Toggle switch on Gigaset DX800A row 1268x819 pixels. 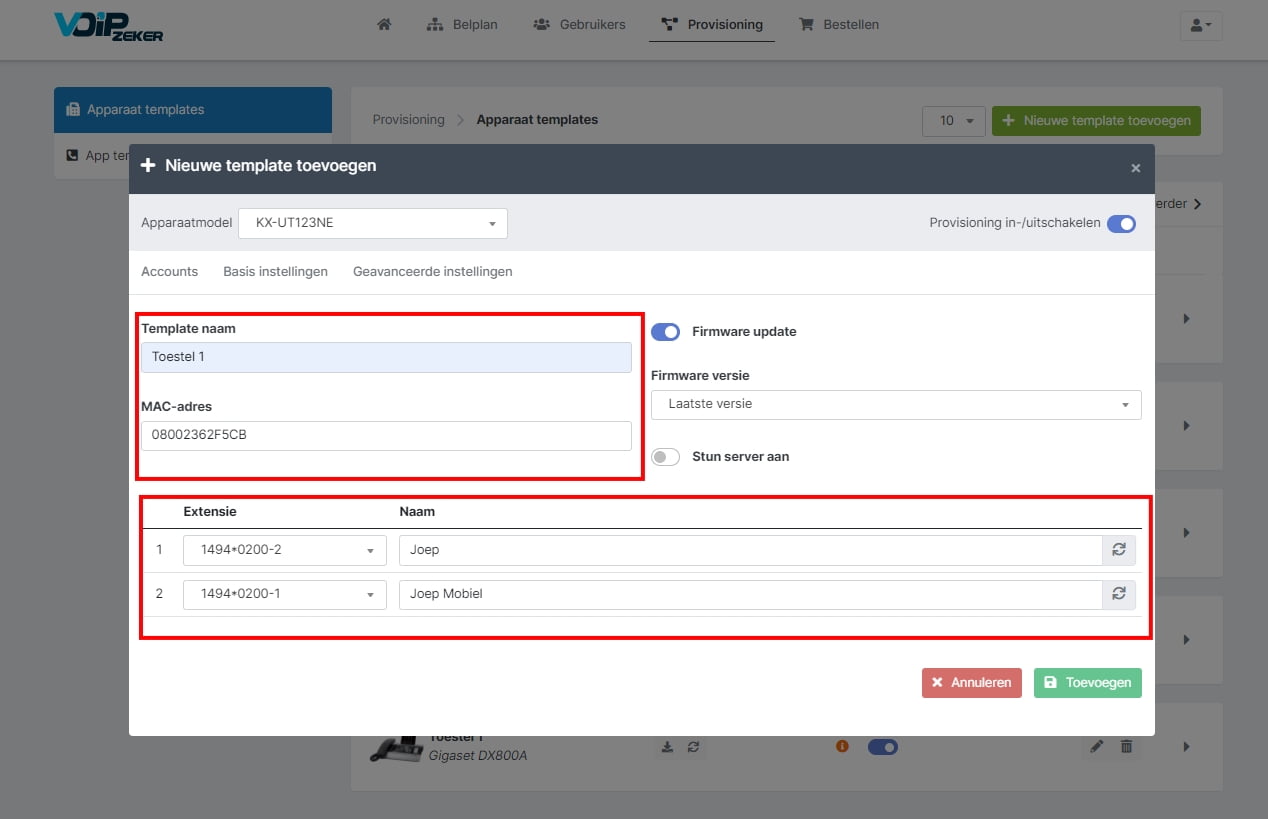(883, 747)
